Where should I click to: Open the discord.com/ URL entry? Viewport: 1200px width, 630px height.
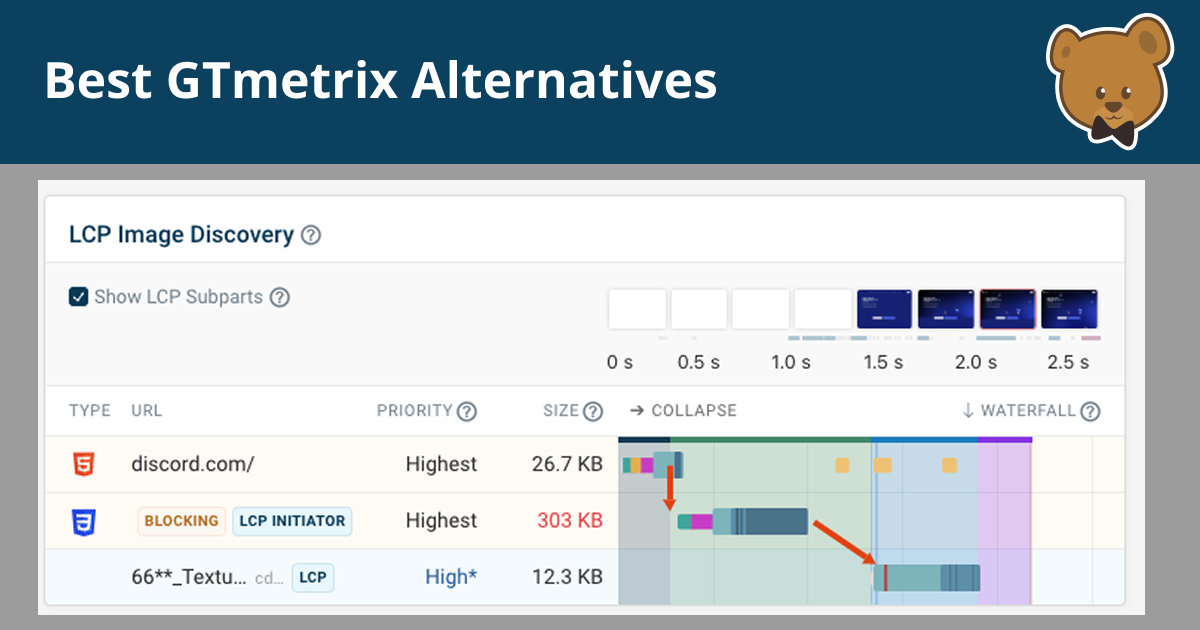(192, 464)
